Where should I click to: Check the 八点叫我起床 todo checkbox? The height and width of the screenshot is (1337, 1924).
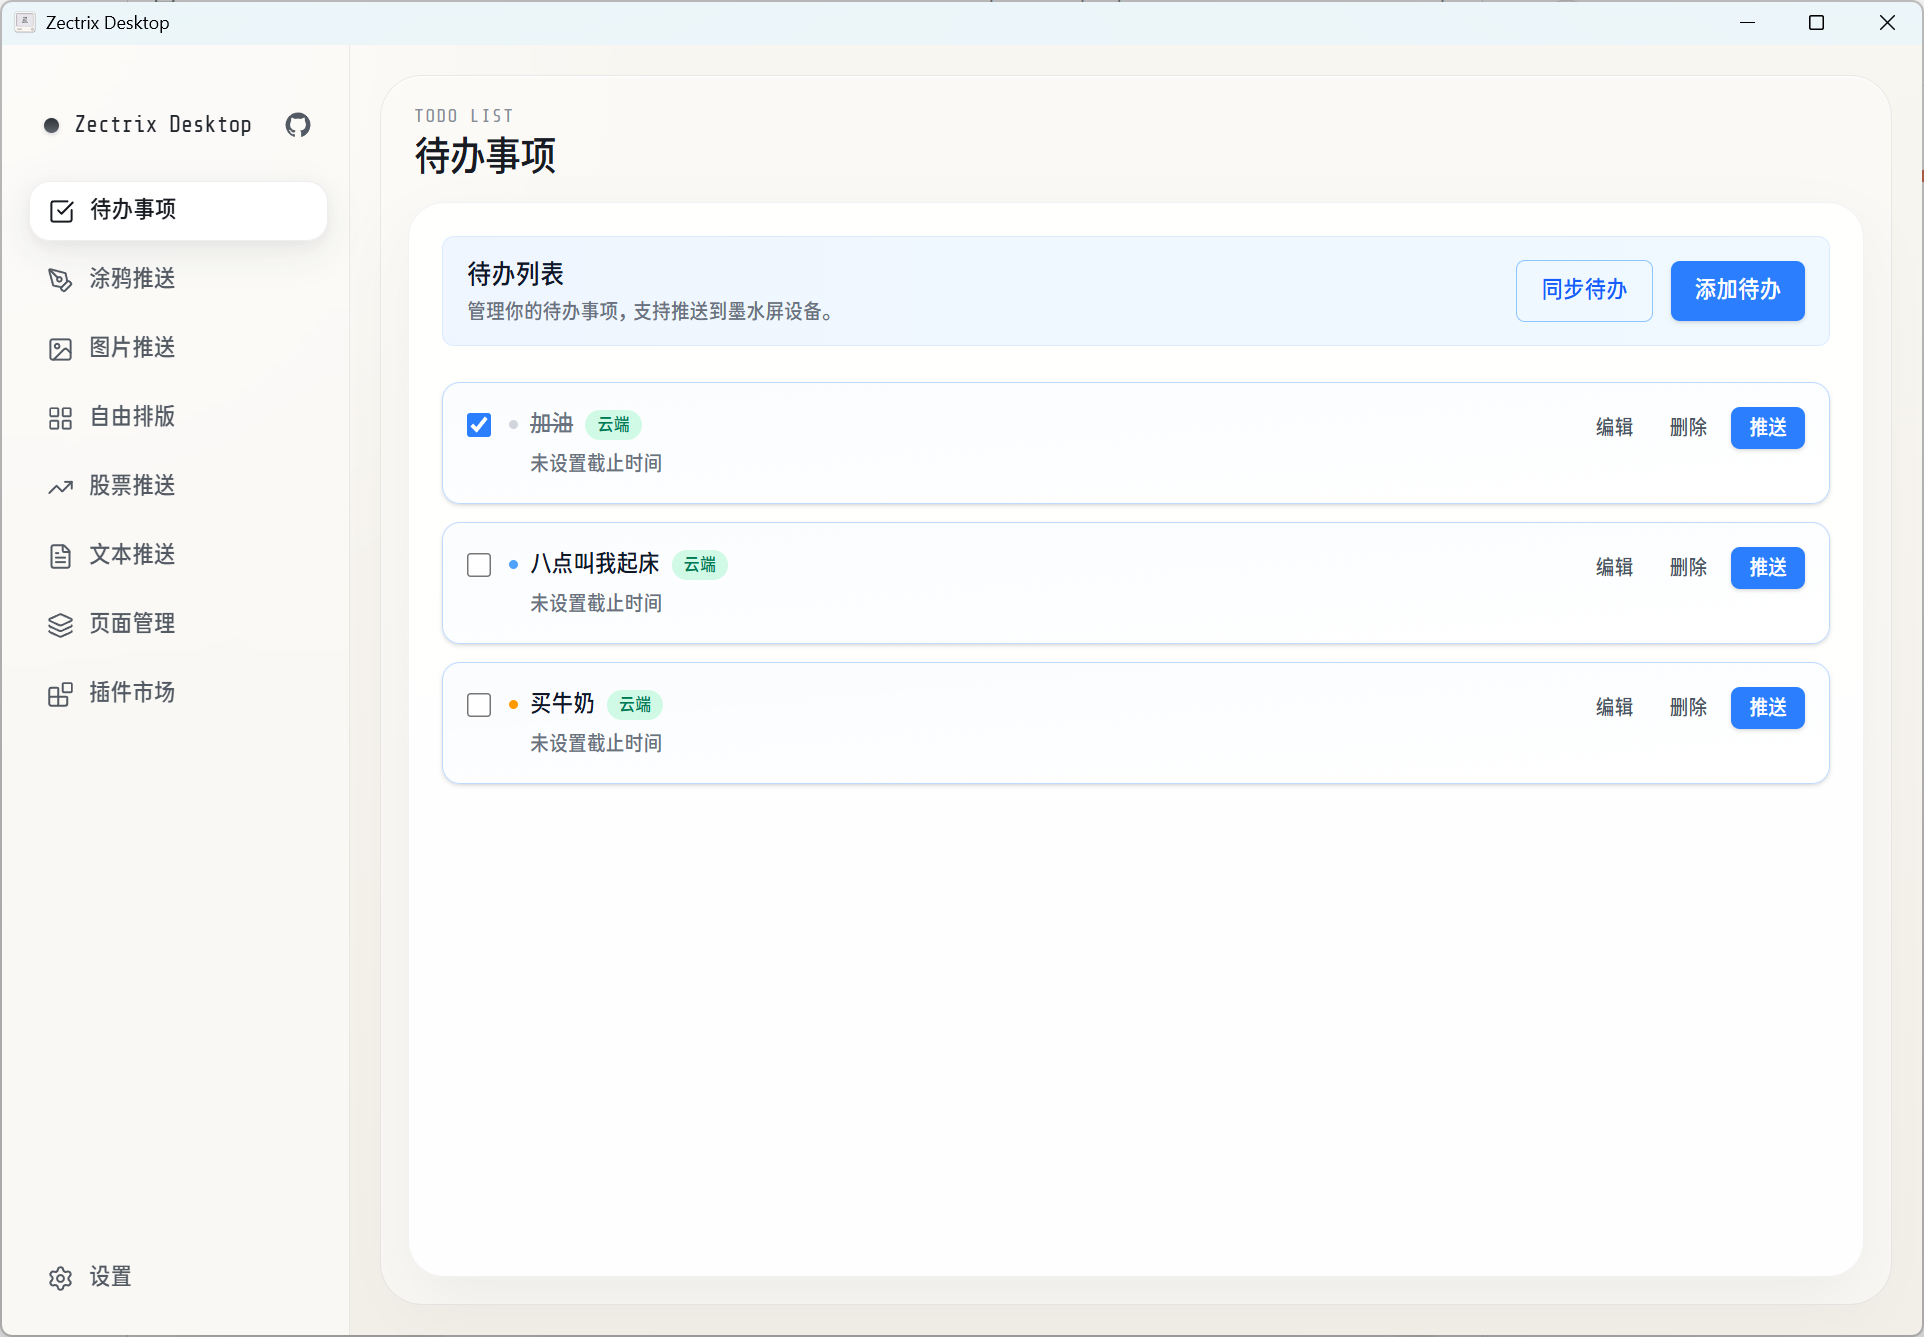[479, 565]
